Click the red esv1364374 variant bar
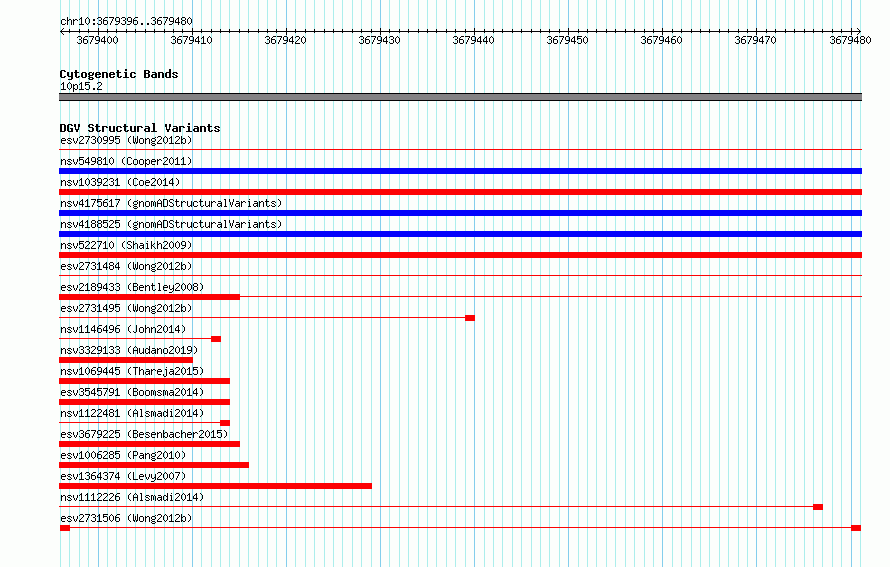Viewport: 890px width, 567px height. coord(216,486)
